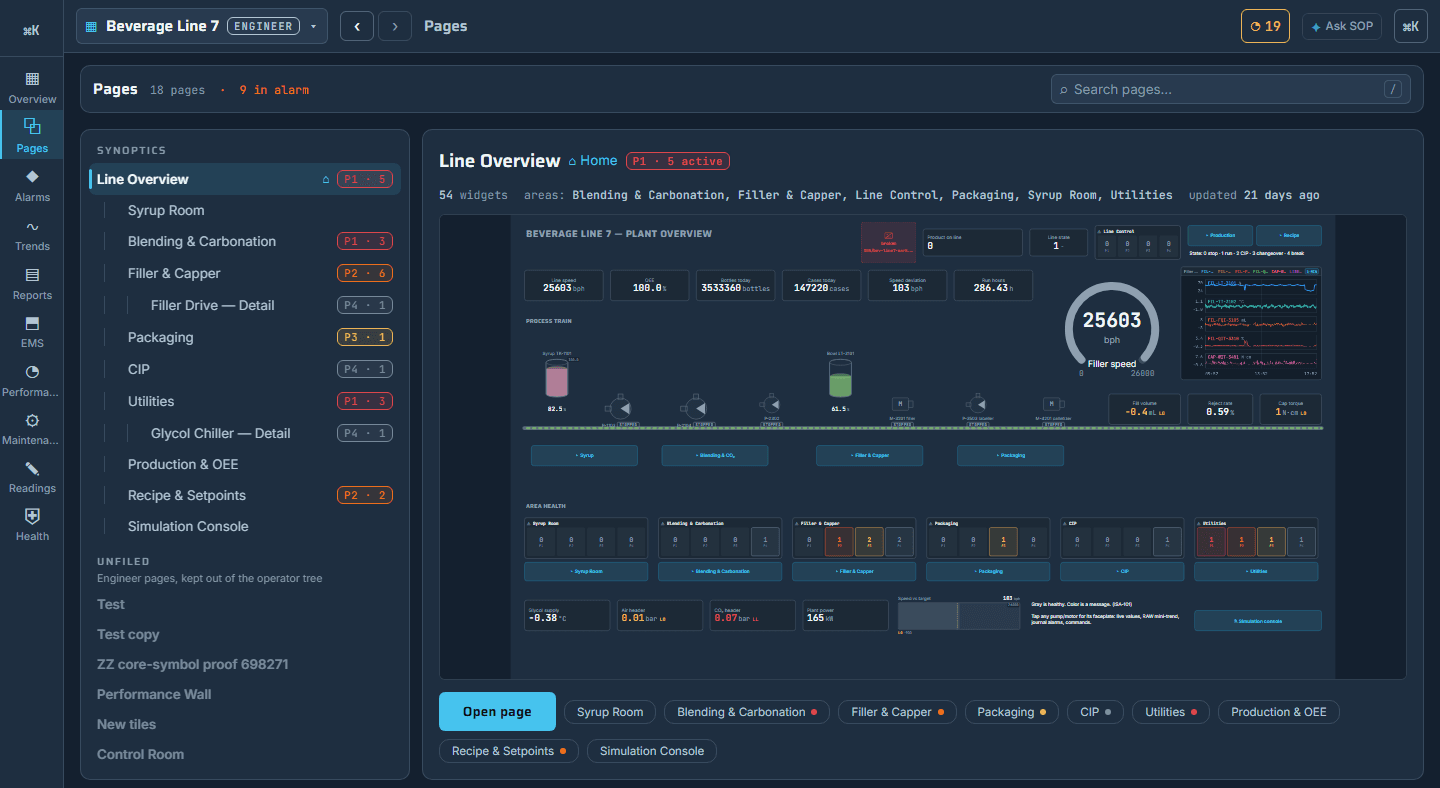Screen dimensions: 1440x788
Task: Open the Beverage Line 7 dropdown
Action: click(x=202, y=26)
